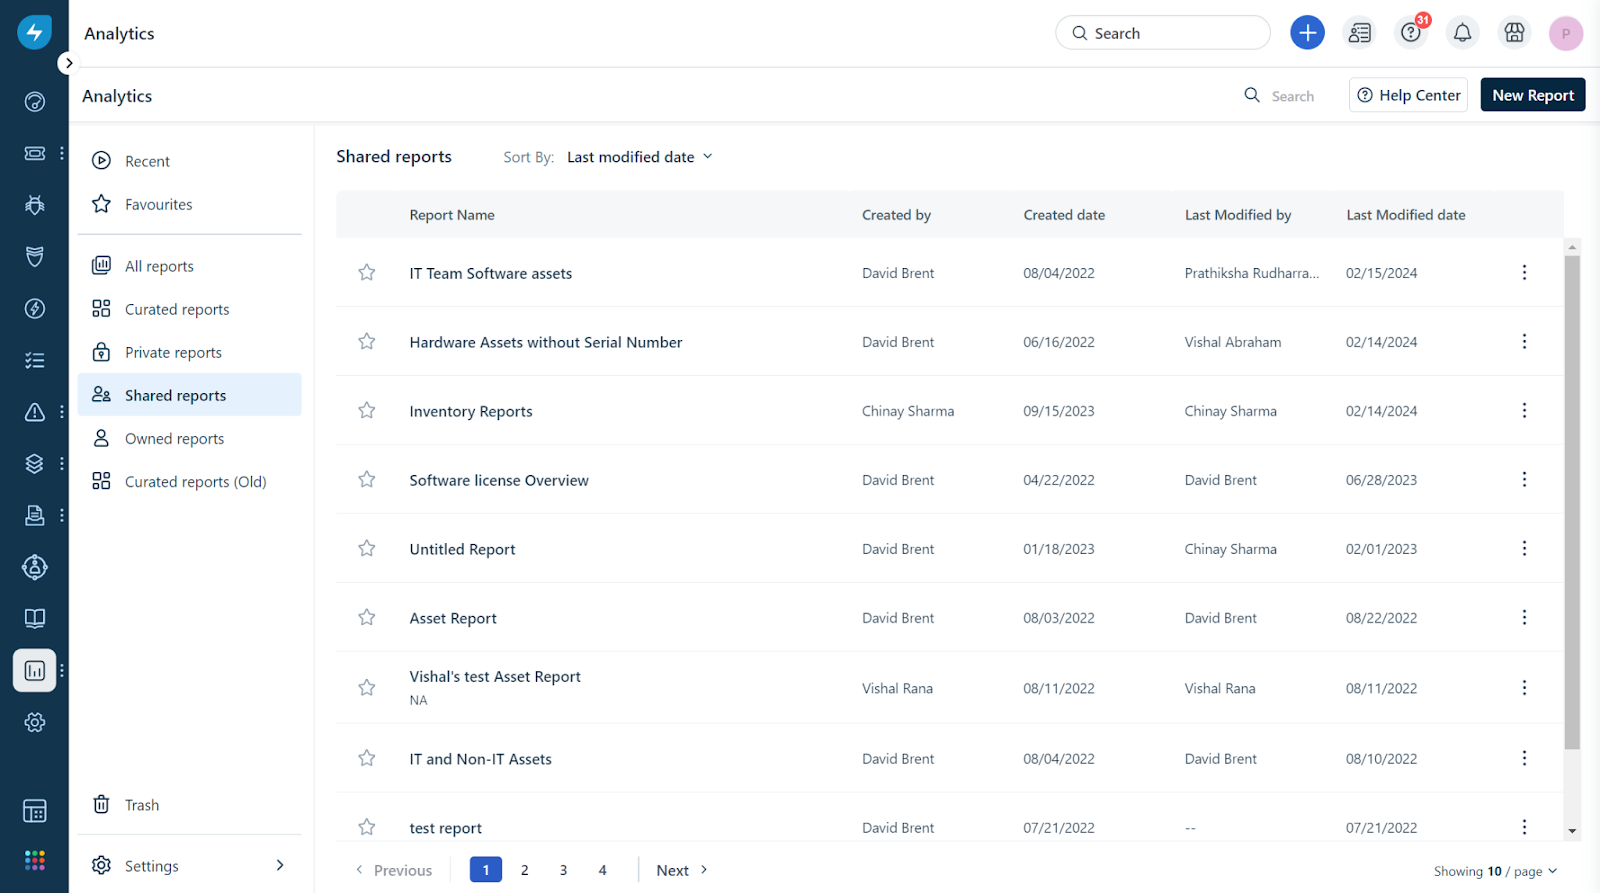Go to page 2 of reports
The width and height of the screenshot is (1600, 893).
[524, 870]
